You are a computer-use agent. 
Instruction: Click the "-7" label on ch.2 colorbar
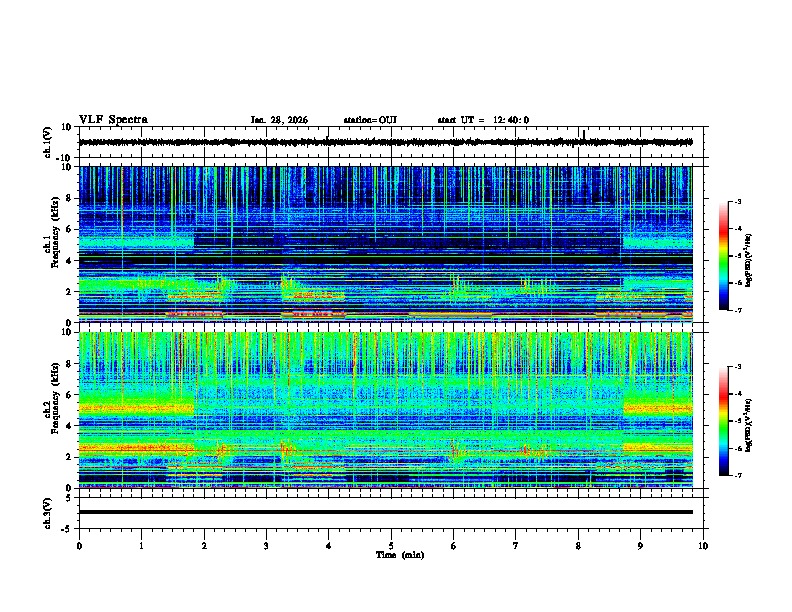point(738,475)
